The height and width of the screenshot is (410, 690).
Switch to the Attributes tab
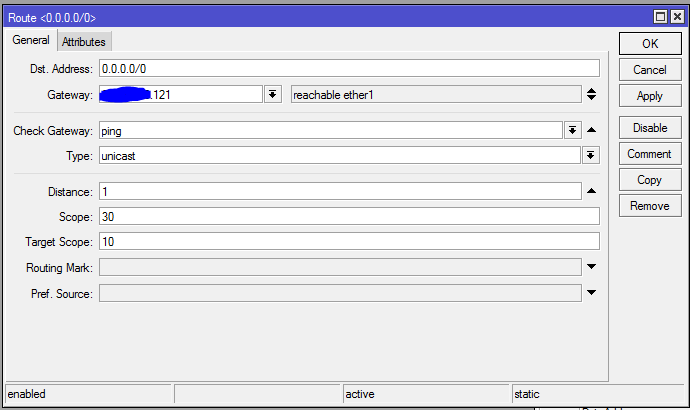84,42
